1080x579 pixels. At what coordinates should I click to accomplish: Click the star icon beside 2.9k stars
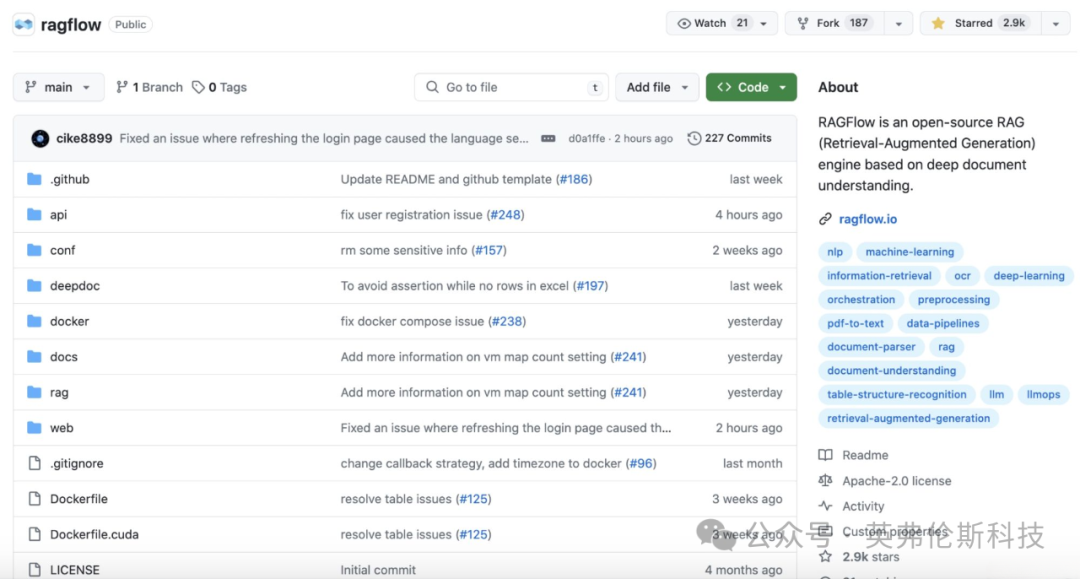[825, 556]
